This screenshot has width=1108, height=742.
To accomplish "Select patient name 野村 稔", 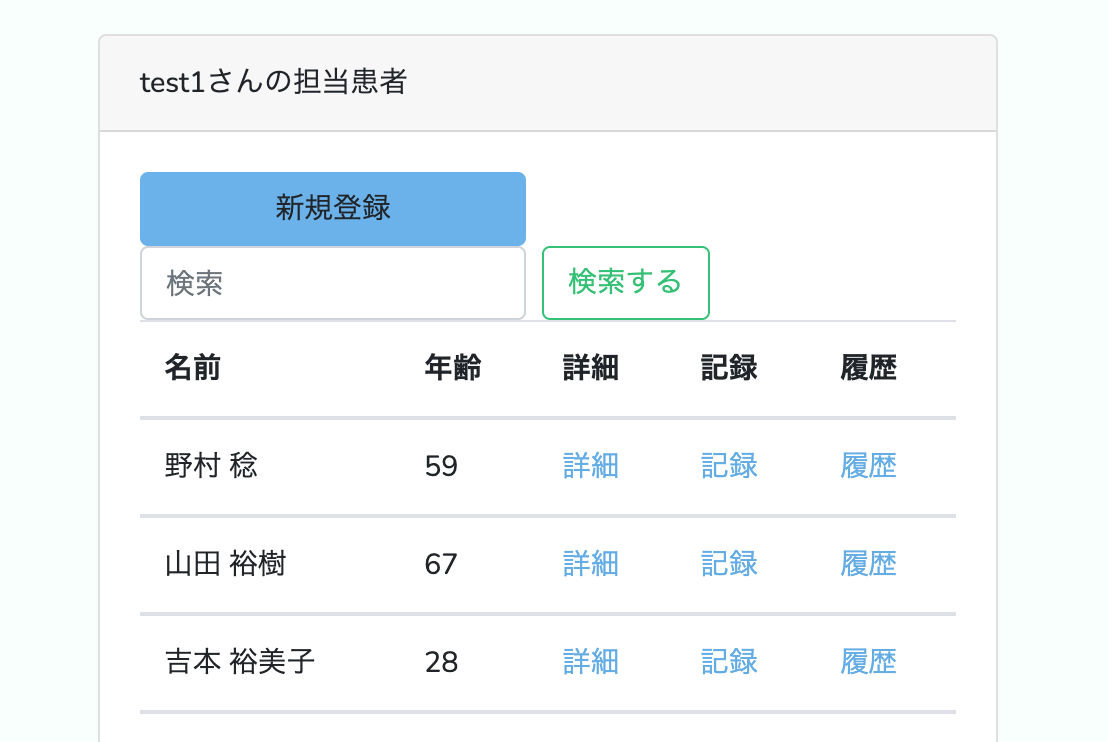I will (x=209, y=465).
